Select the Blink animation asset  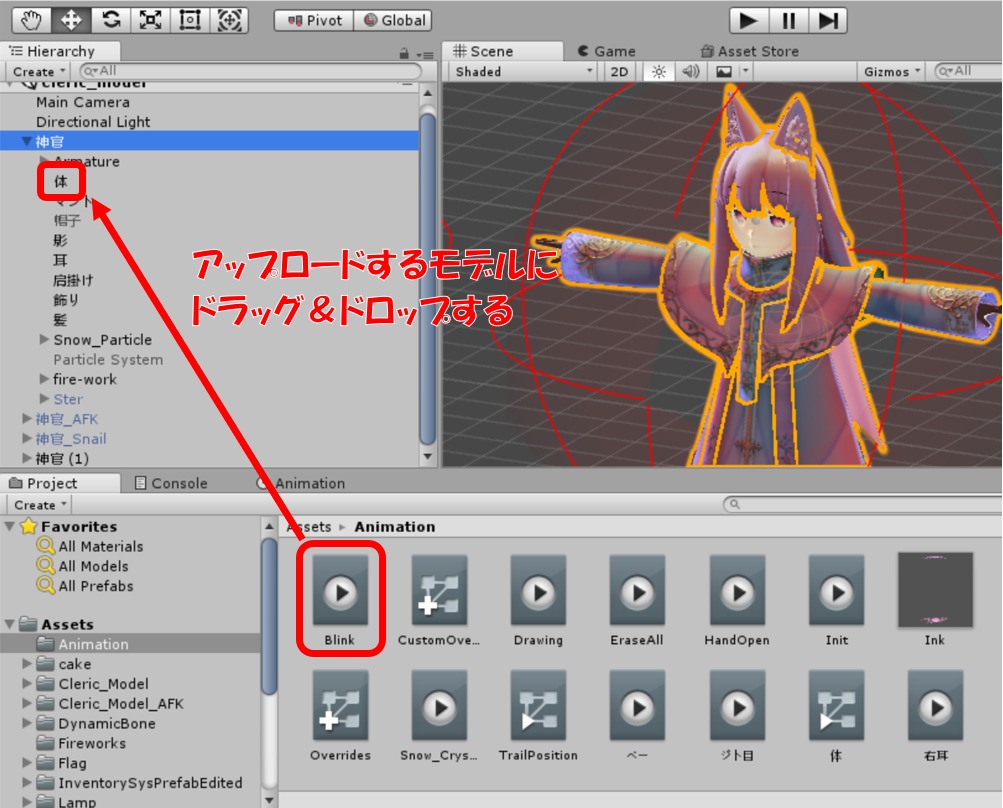pos(340,598)
